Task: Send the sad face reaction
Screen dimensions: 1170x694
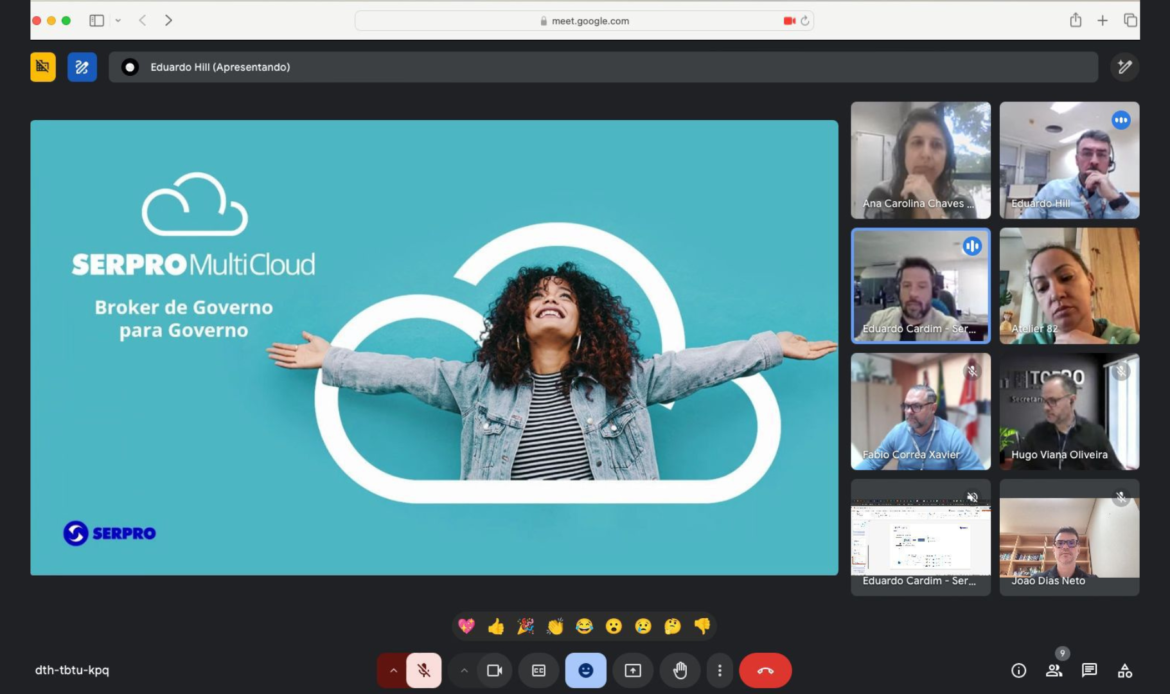Action: pos(643,626)
